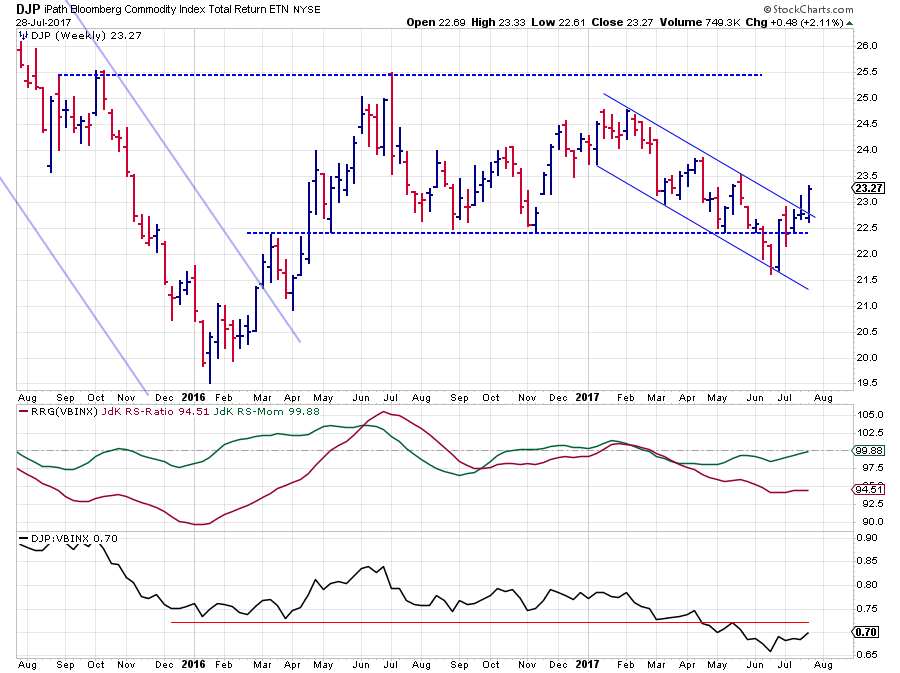Viewport: 900px width, 673px height.
Task: Click the 2017 year label under the price panel
Action: [x=587, y=397]
